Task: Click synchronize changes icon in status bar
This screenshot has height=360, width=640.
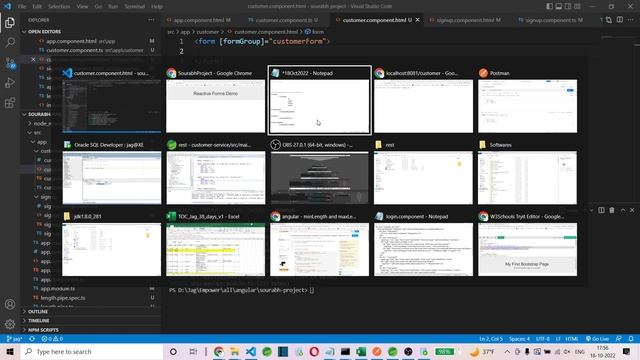Action: click(32, 339)
